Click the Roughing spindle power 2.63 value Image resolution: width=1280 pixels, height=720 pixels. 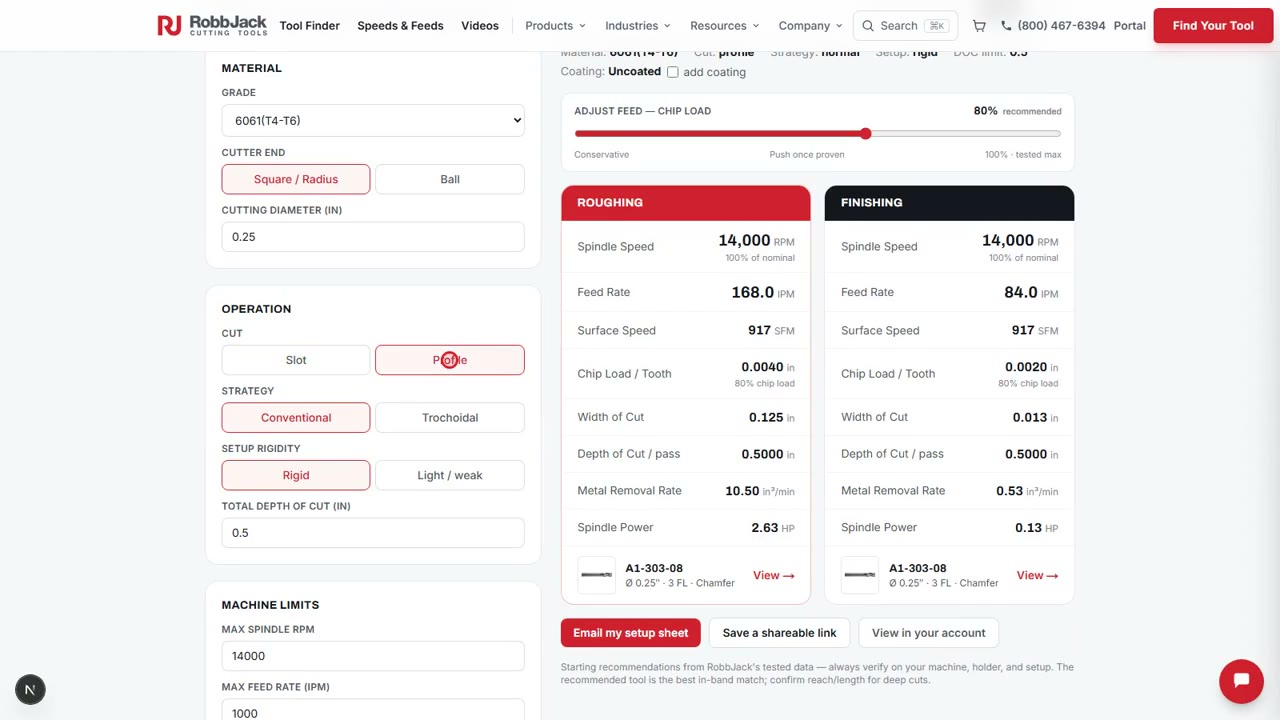(x=764, y=528)
